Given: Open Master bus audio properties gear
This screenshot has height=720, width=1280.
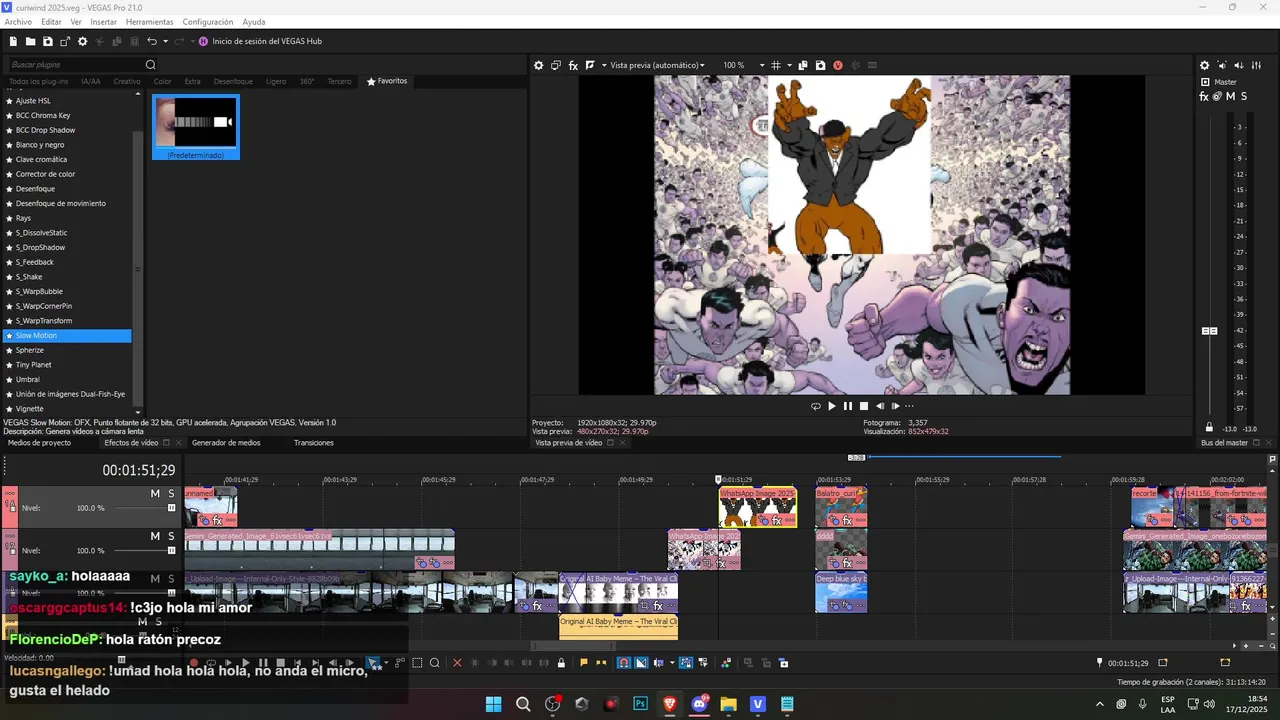Looking at the screenshot, I should coord(1204,65).
